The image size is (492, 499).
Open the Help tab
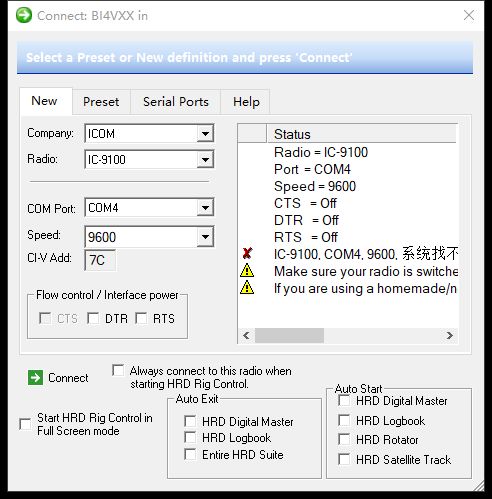click(x=246, y=102)
